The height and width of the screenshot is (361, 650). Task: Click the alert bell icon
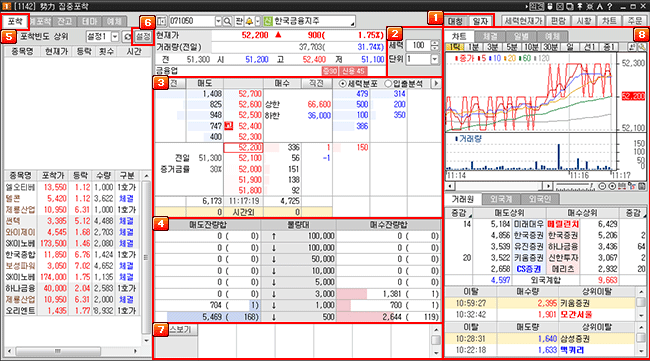tap(249, 21)
